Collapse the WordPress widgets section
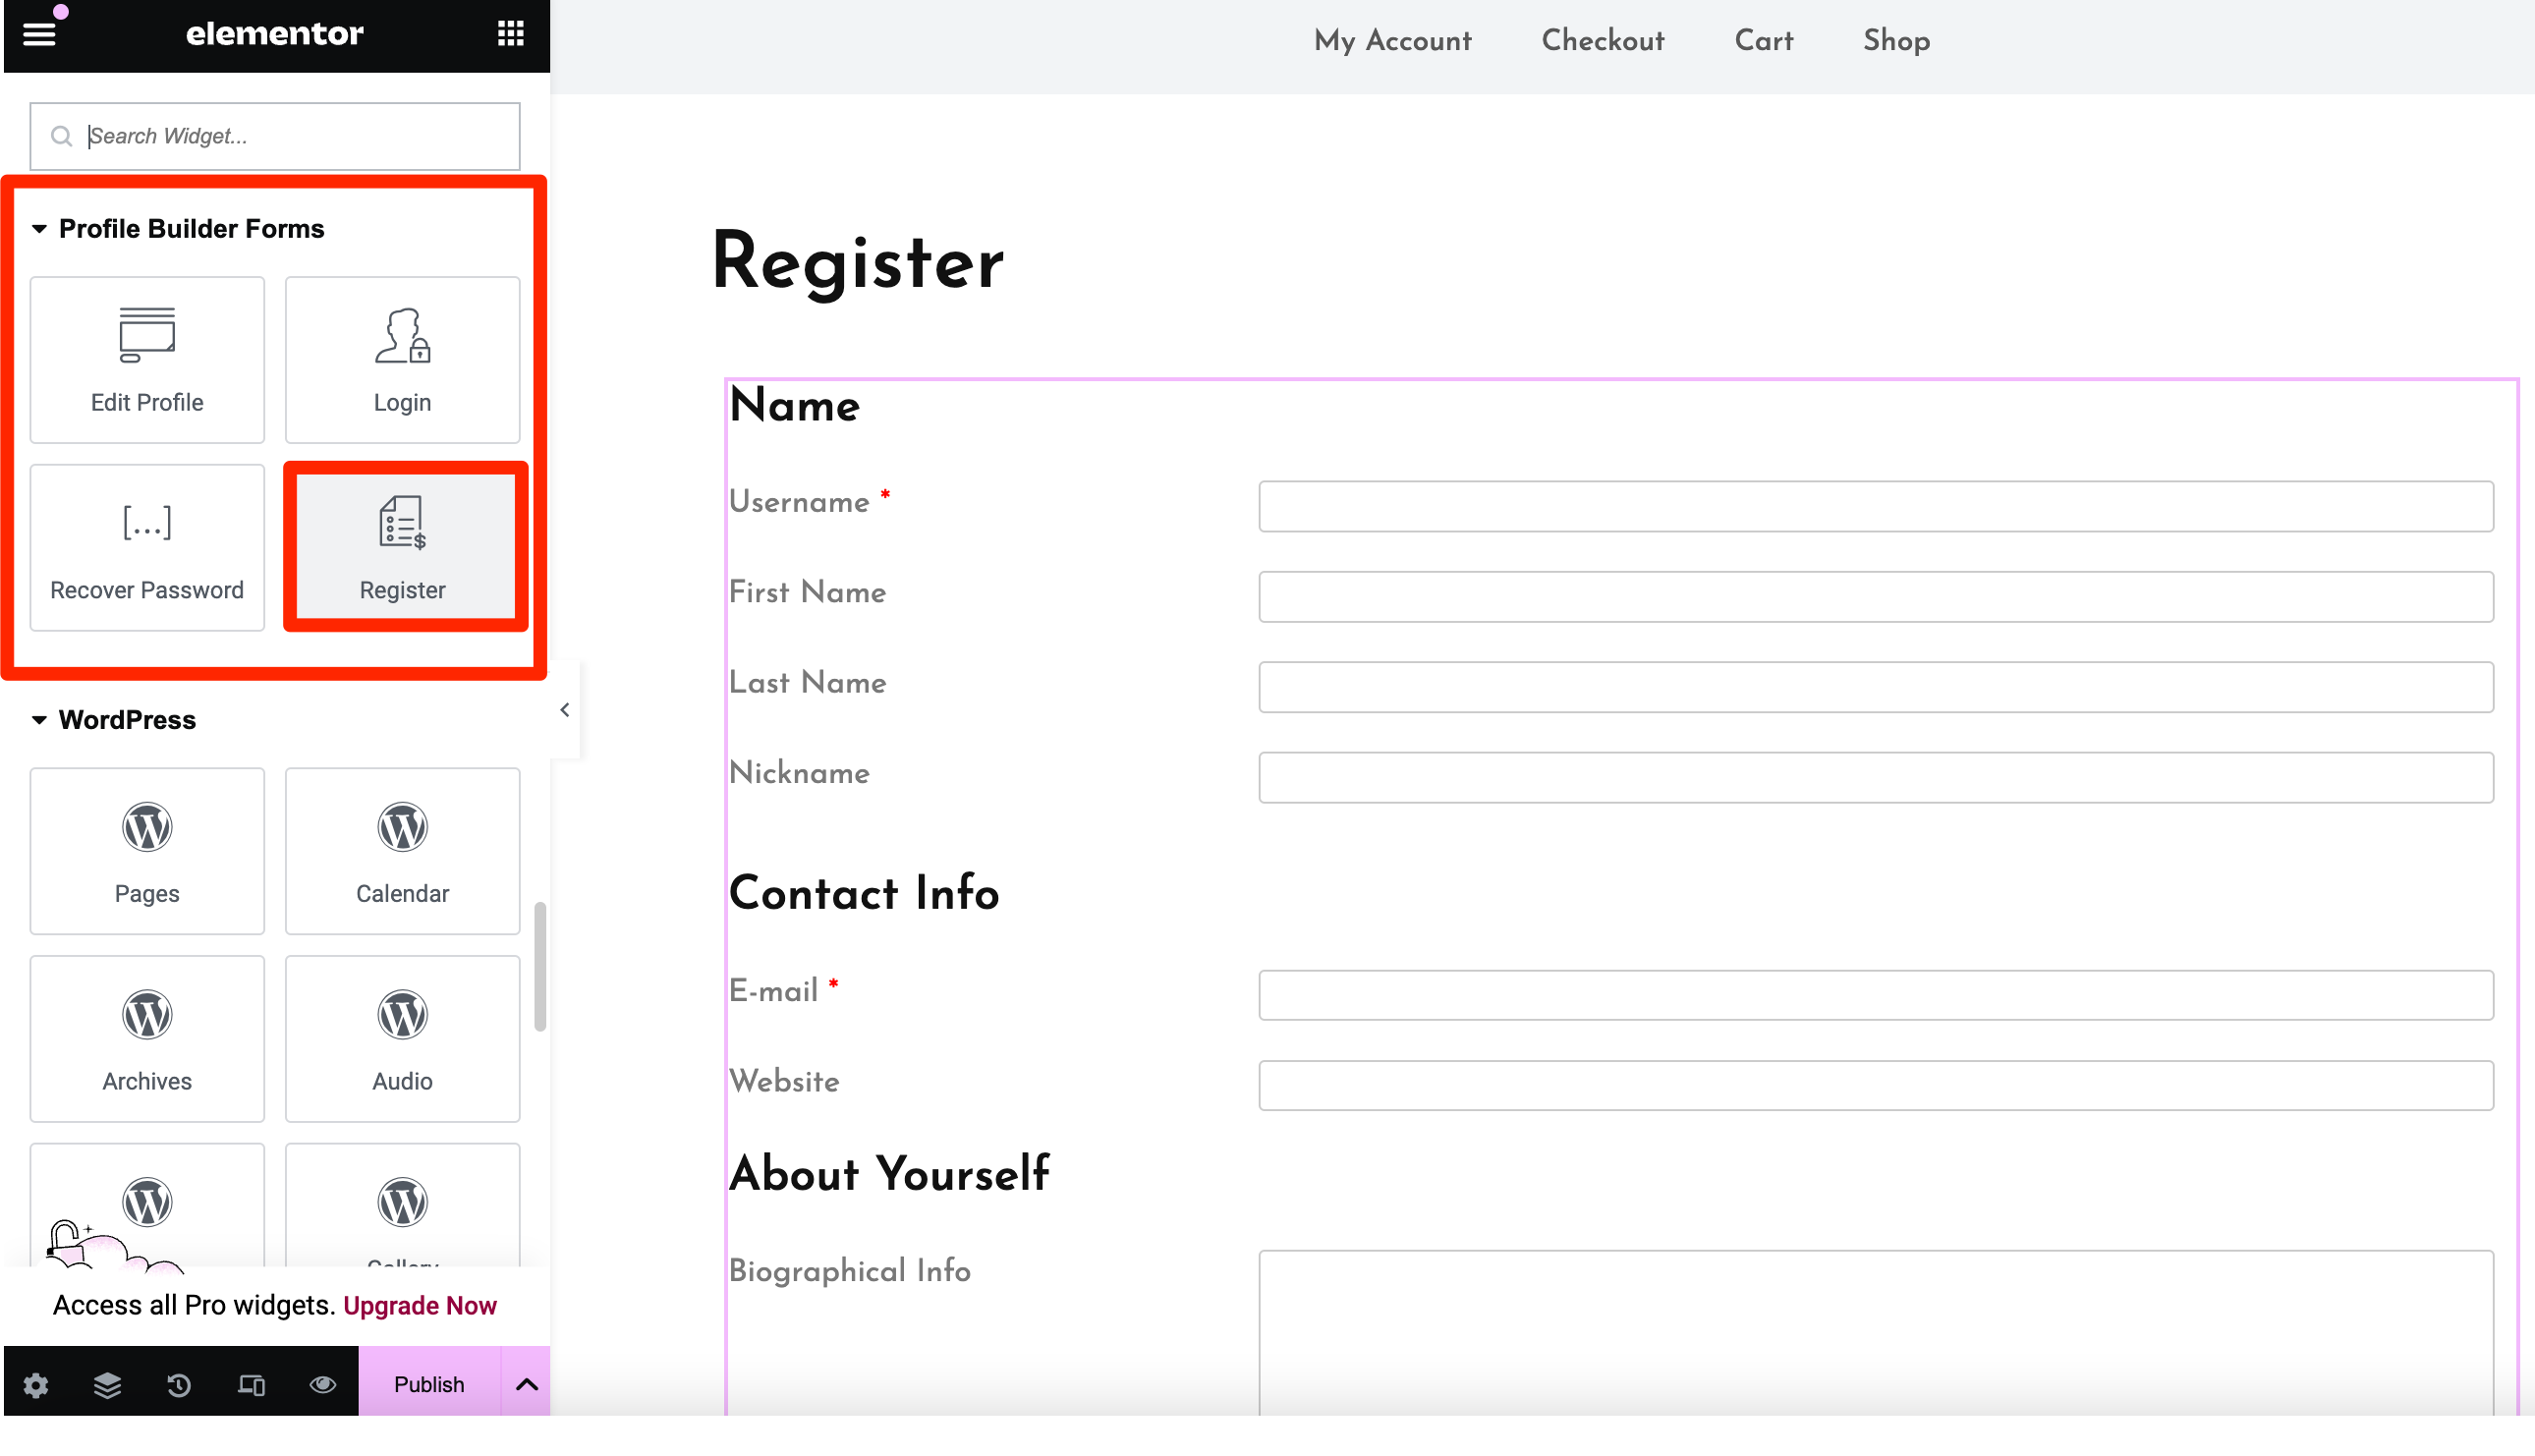 pos(39,720)
